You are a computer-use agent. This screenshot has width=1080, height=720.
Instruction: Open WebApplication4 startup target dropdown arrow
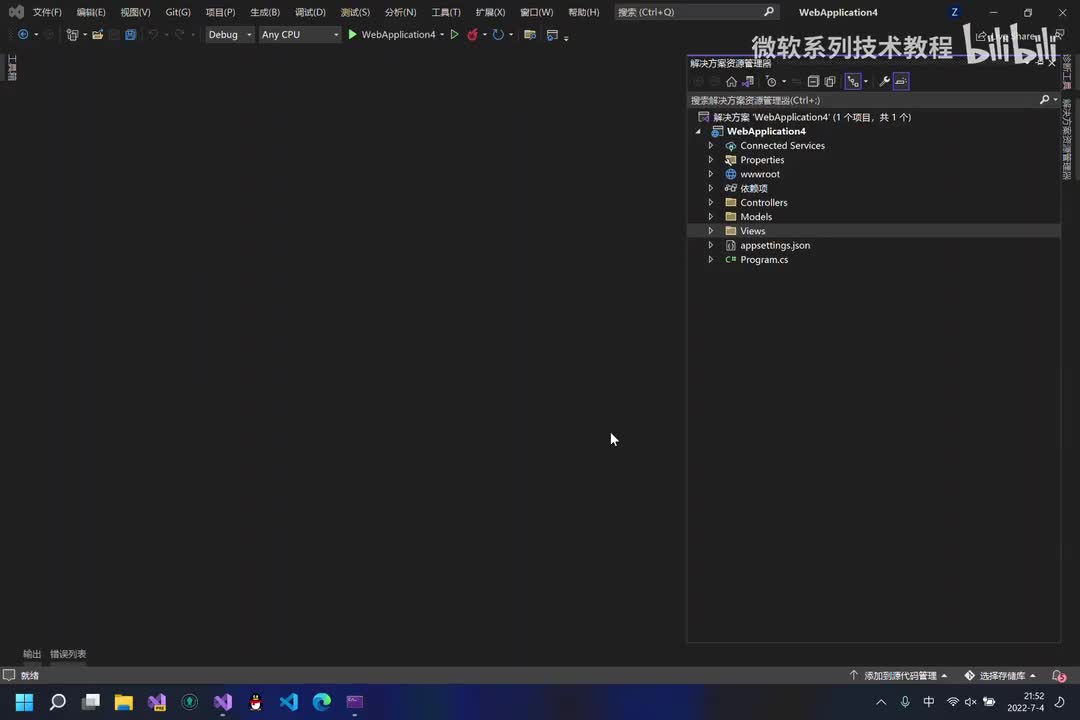[442, 34]
